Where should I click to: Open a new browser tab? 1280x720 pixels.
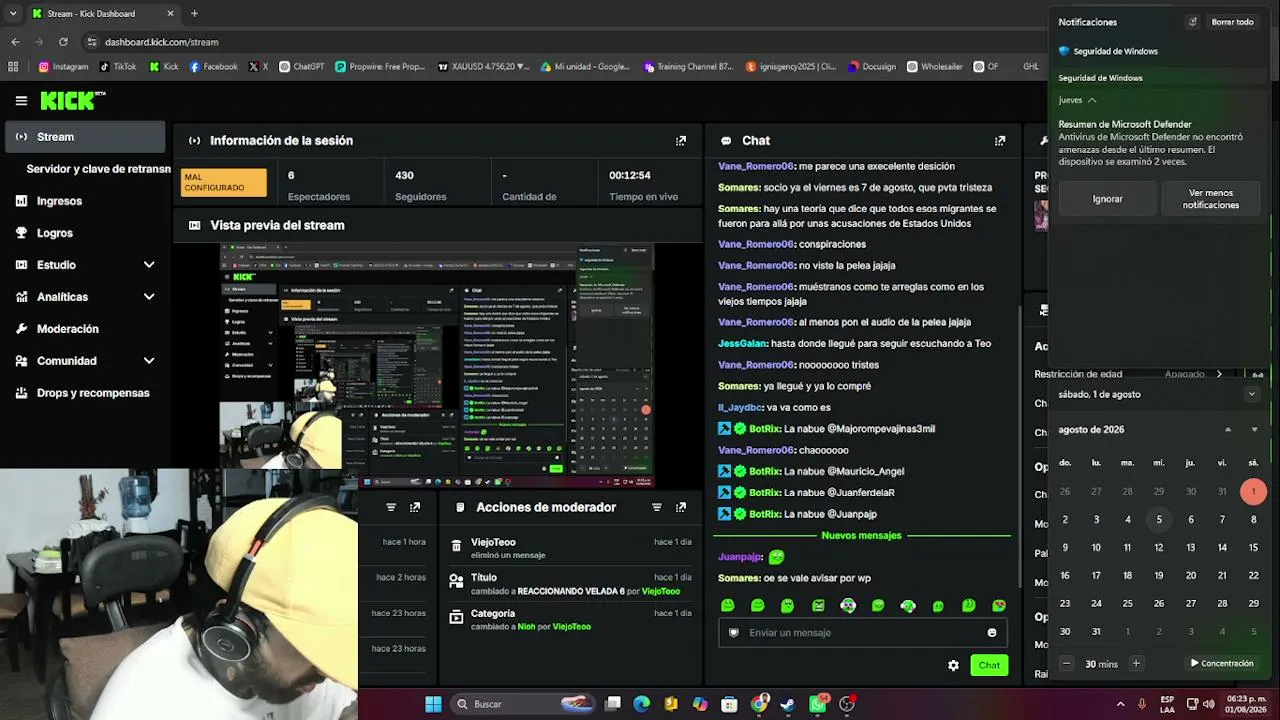click(194, 14)
